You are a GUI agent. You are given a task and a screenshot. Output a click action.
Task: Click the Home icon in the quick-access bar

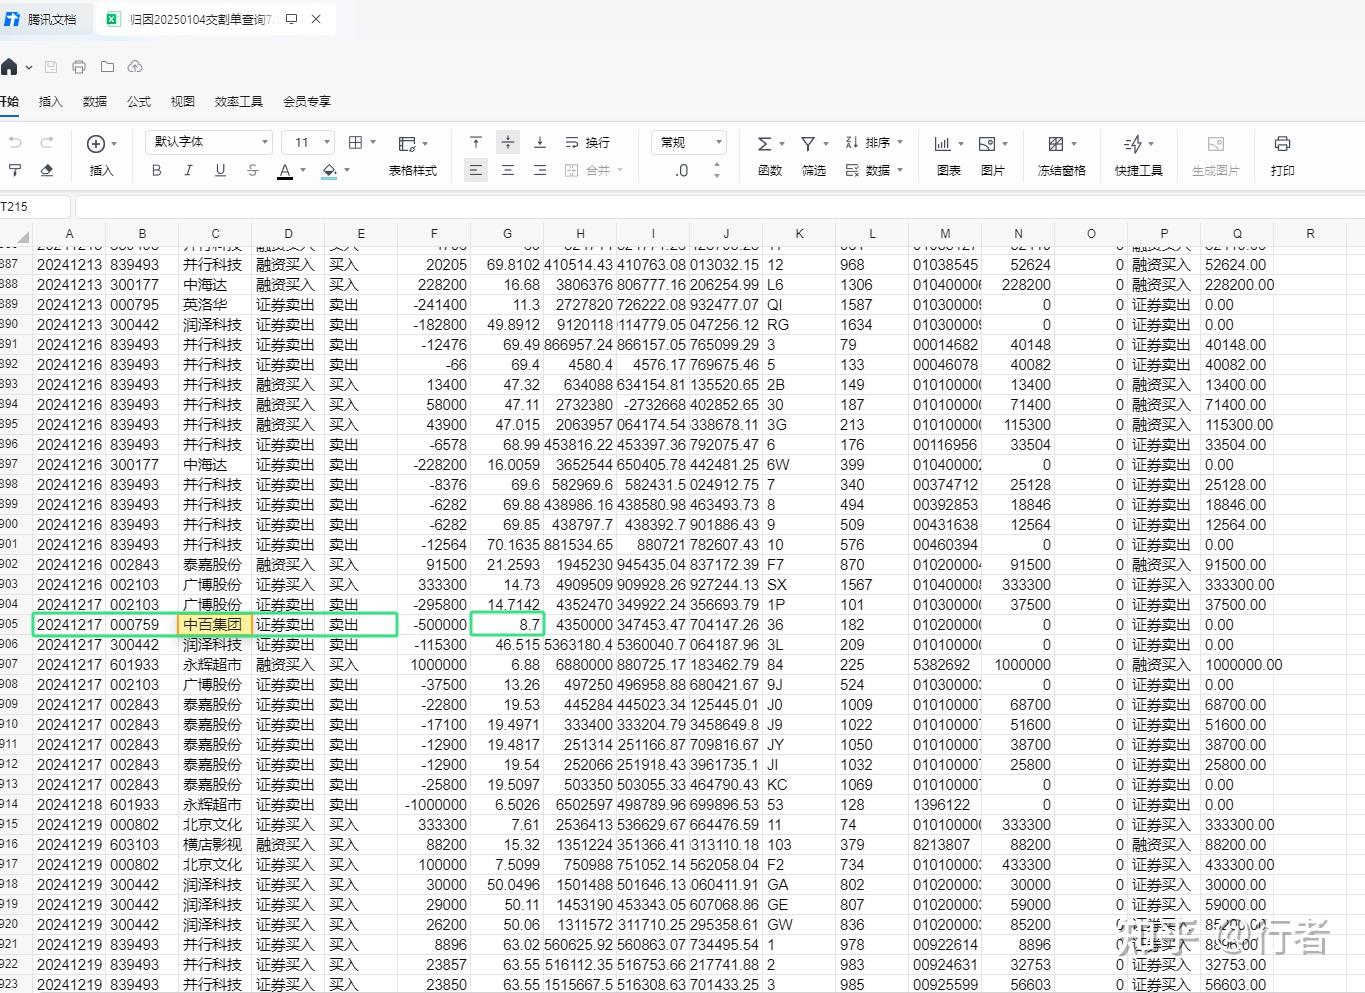pos(9,67)
